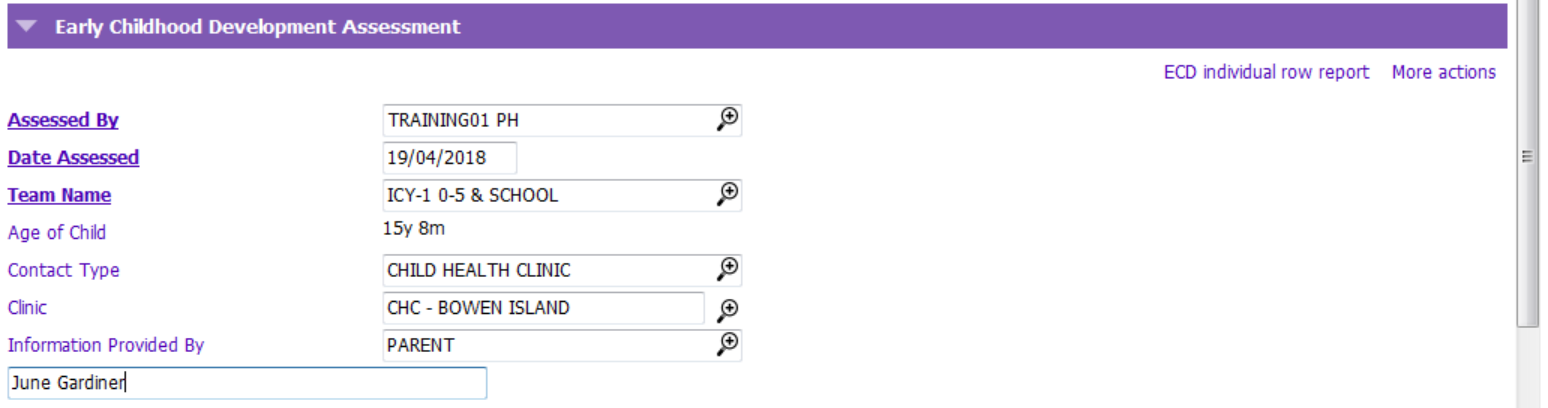Click the Team Name label link

point(59,196)
